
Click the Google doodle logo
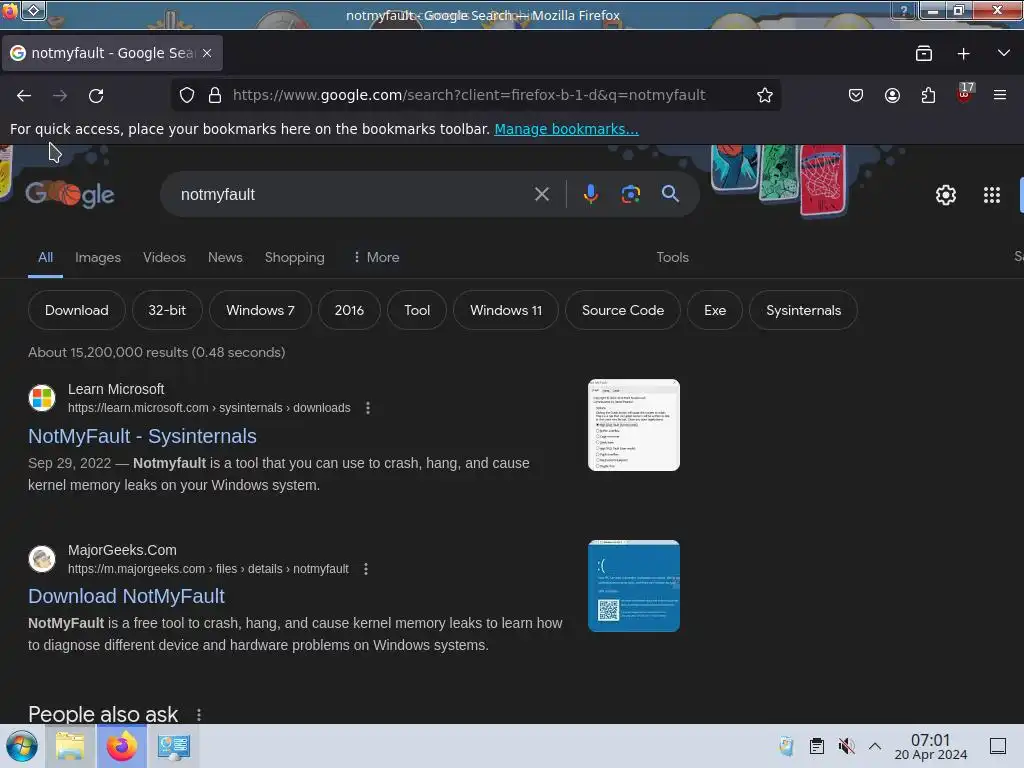[x=70, y=194]
